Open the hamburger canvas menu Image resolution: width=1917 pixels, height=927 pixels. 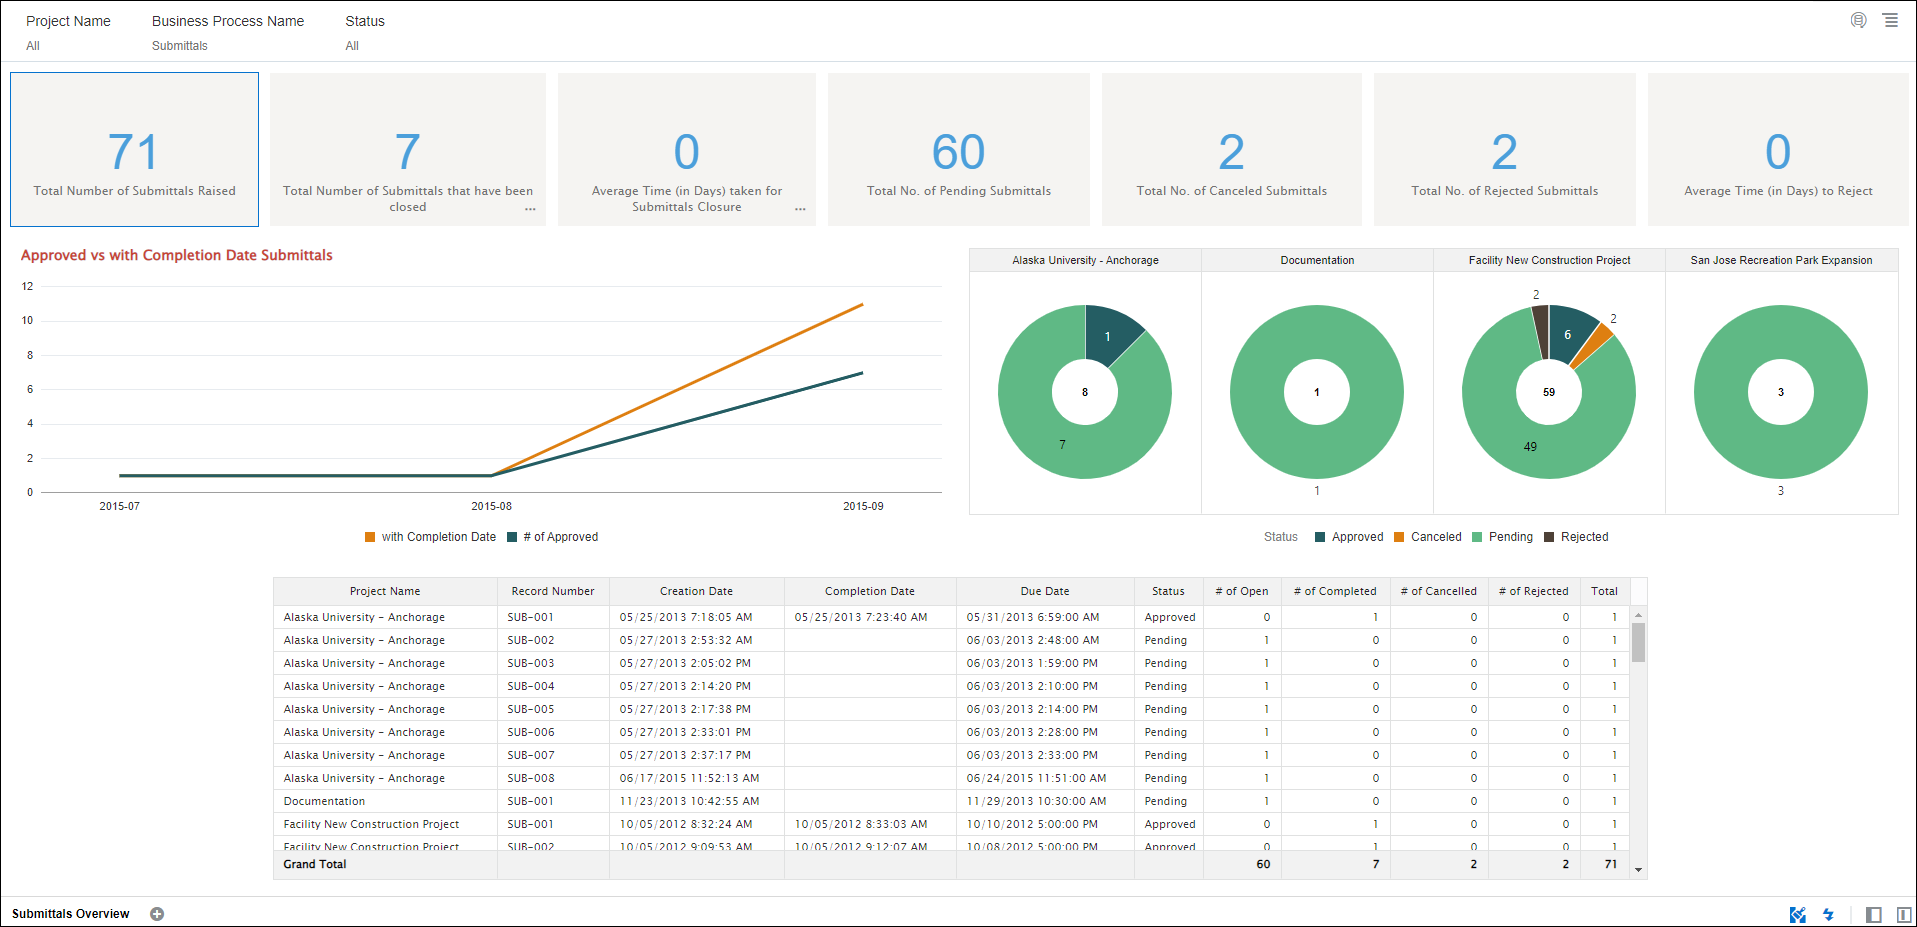tap(1891, 20)
